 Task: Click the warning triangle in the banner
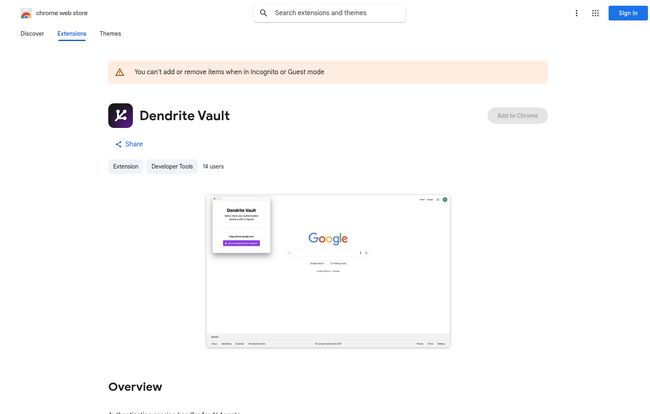(120, 73)
